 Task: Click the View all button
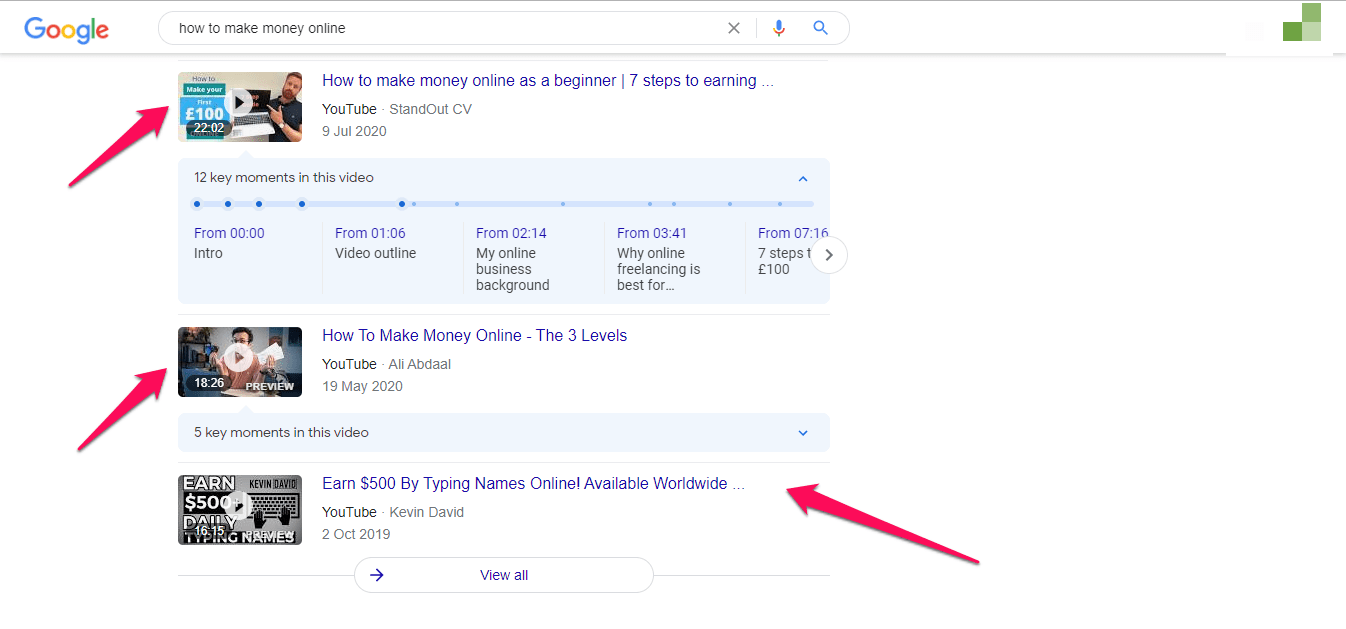tap(503, 575)
